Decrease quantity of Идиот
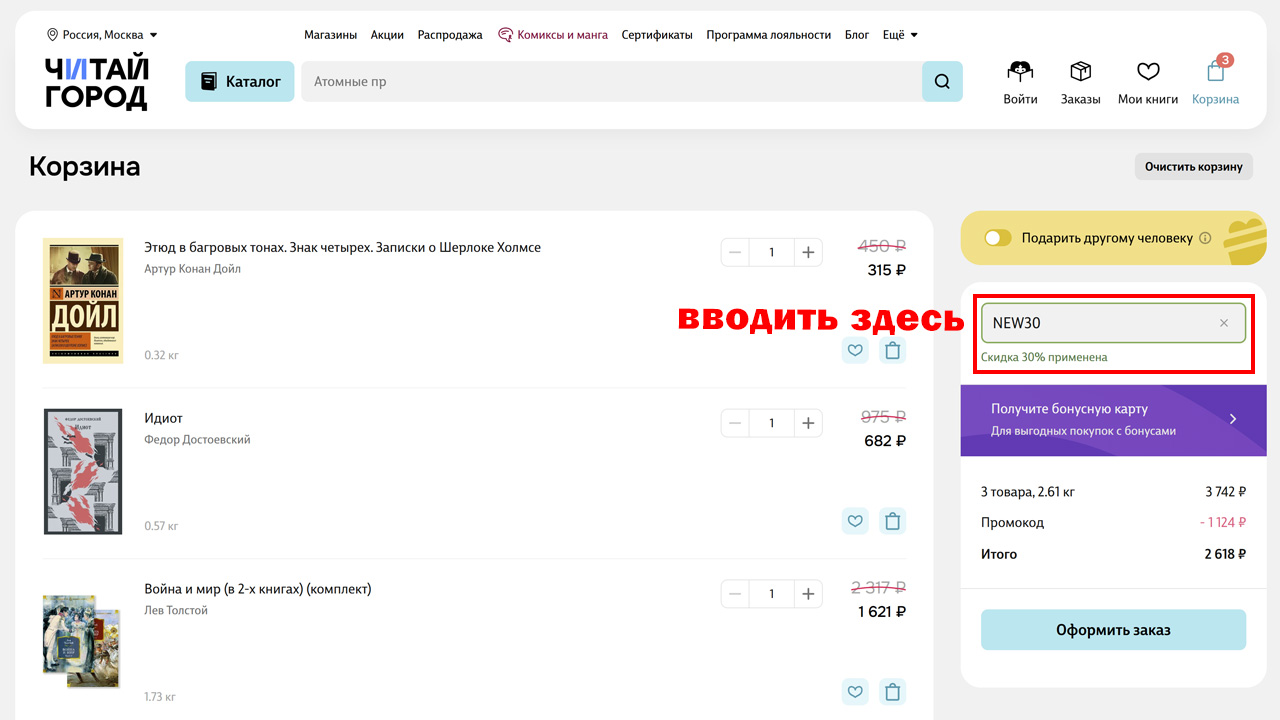This screenshot has width=1280, height=720. [735, 423]
